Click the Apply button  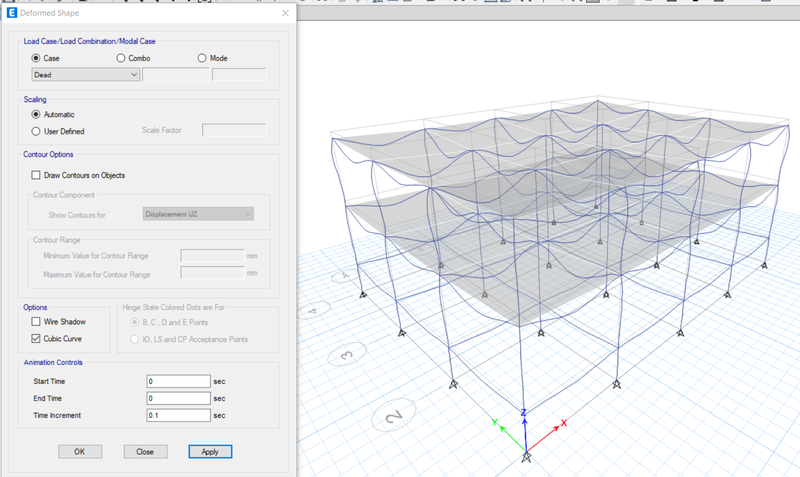210,451
